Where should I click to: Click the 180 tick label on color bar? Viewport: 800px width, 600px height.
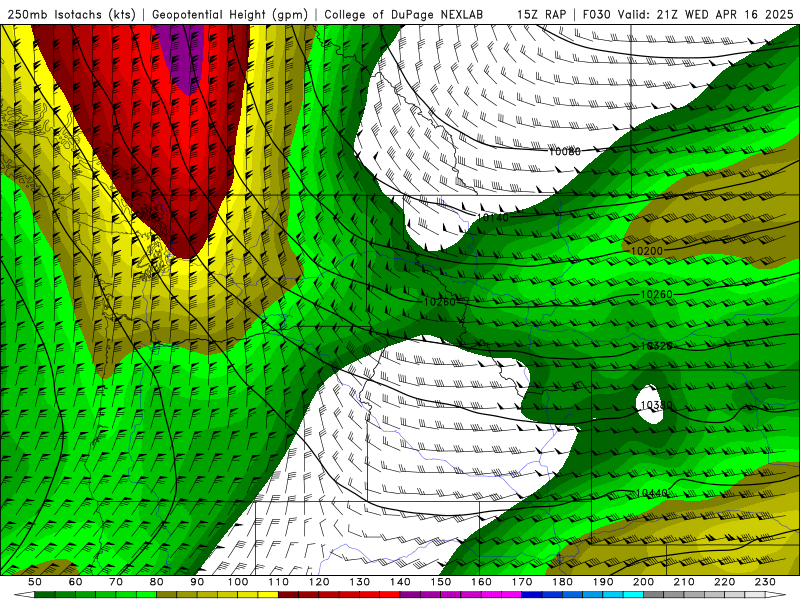562,582
